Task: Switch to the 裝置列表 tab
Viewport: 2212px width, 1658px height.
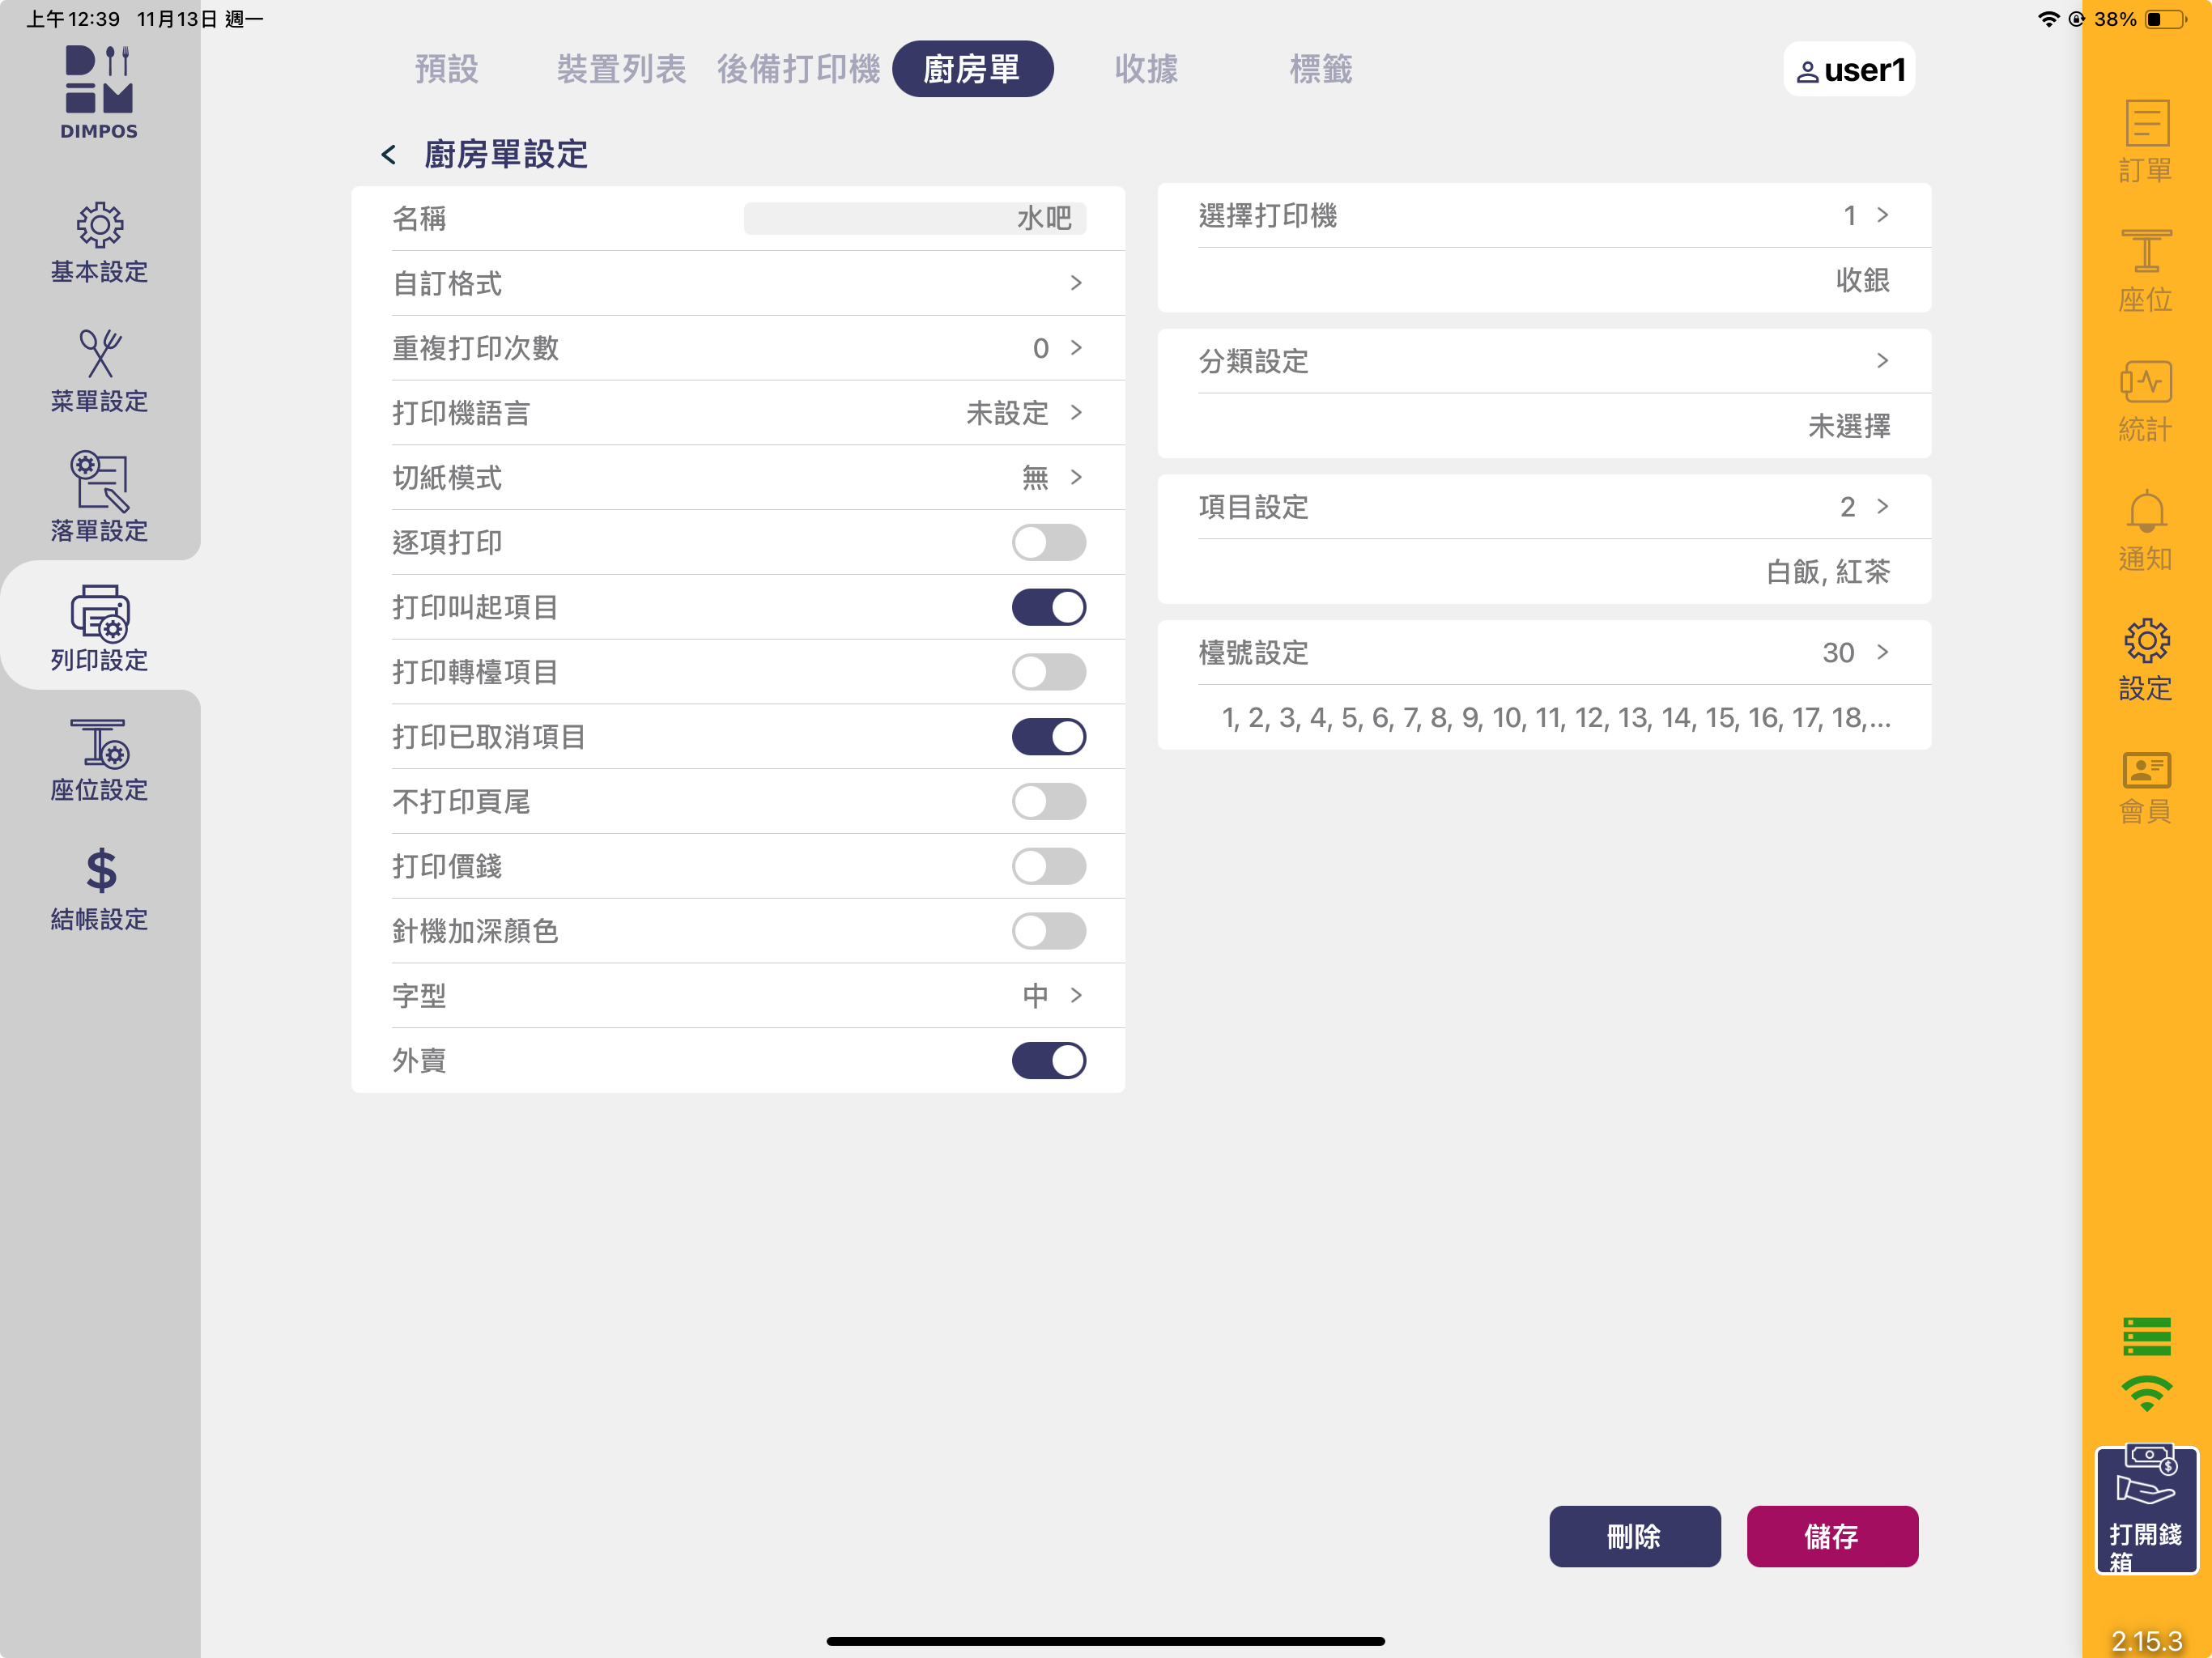Action: [621, 69]
